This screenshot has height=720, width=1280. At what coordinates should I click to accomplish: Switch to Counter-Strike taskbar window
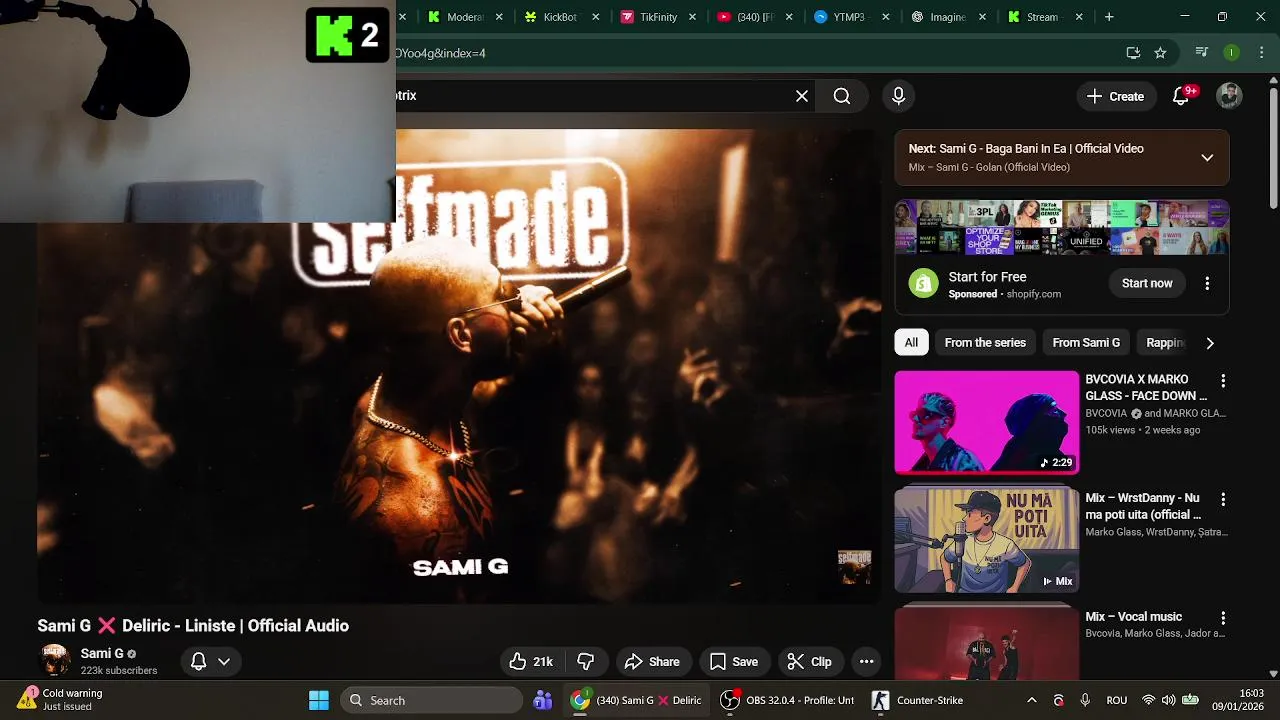point(918,700)
